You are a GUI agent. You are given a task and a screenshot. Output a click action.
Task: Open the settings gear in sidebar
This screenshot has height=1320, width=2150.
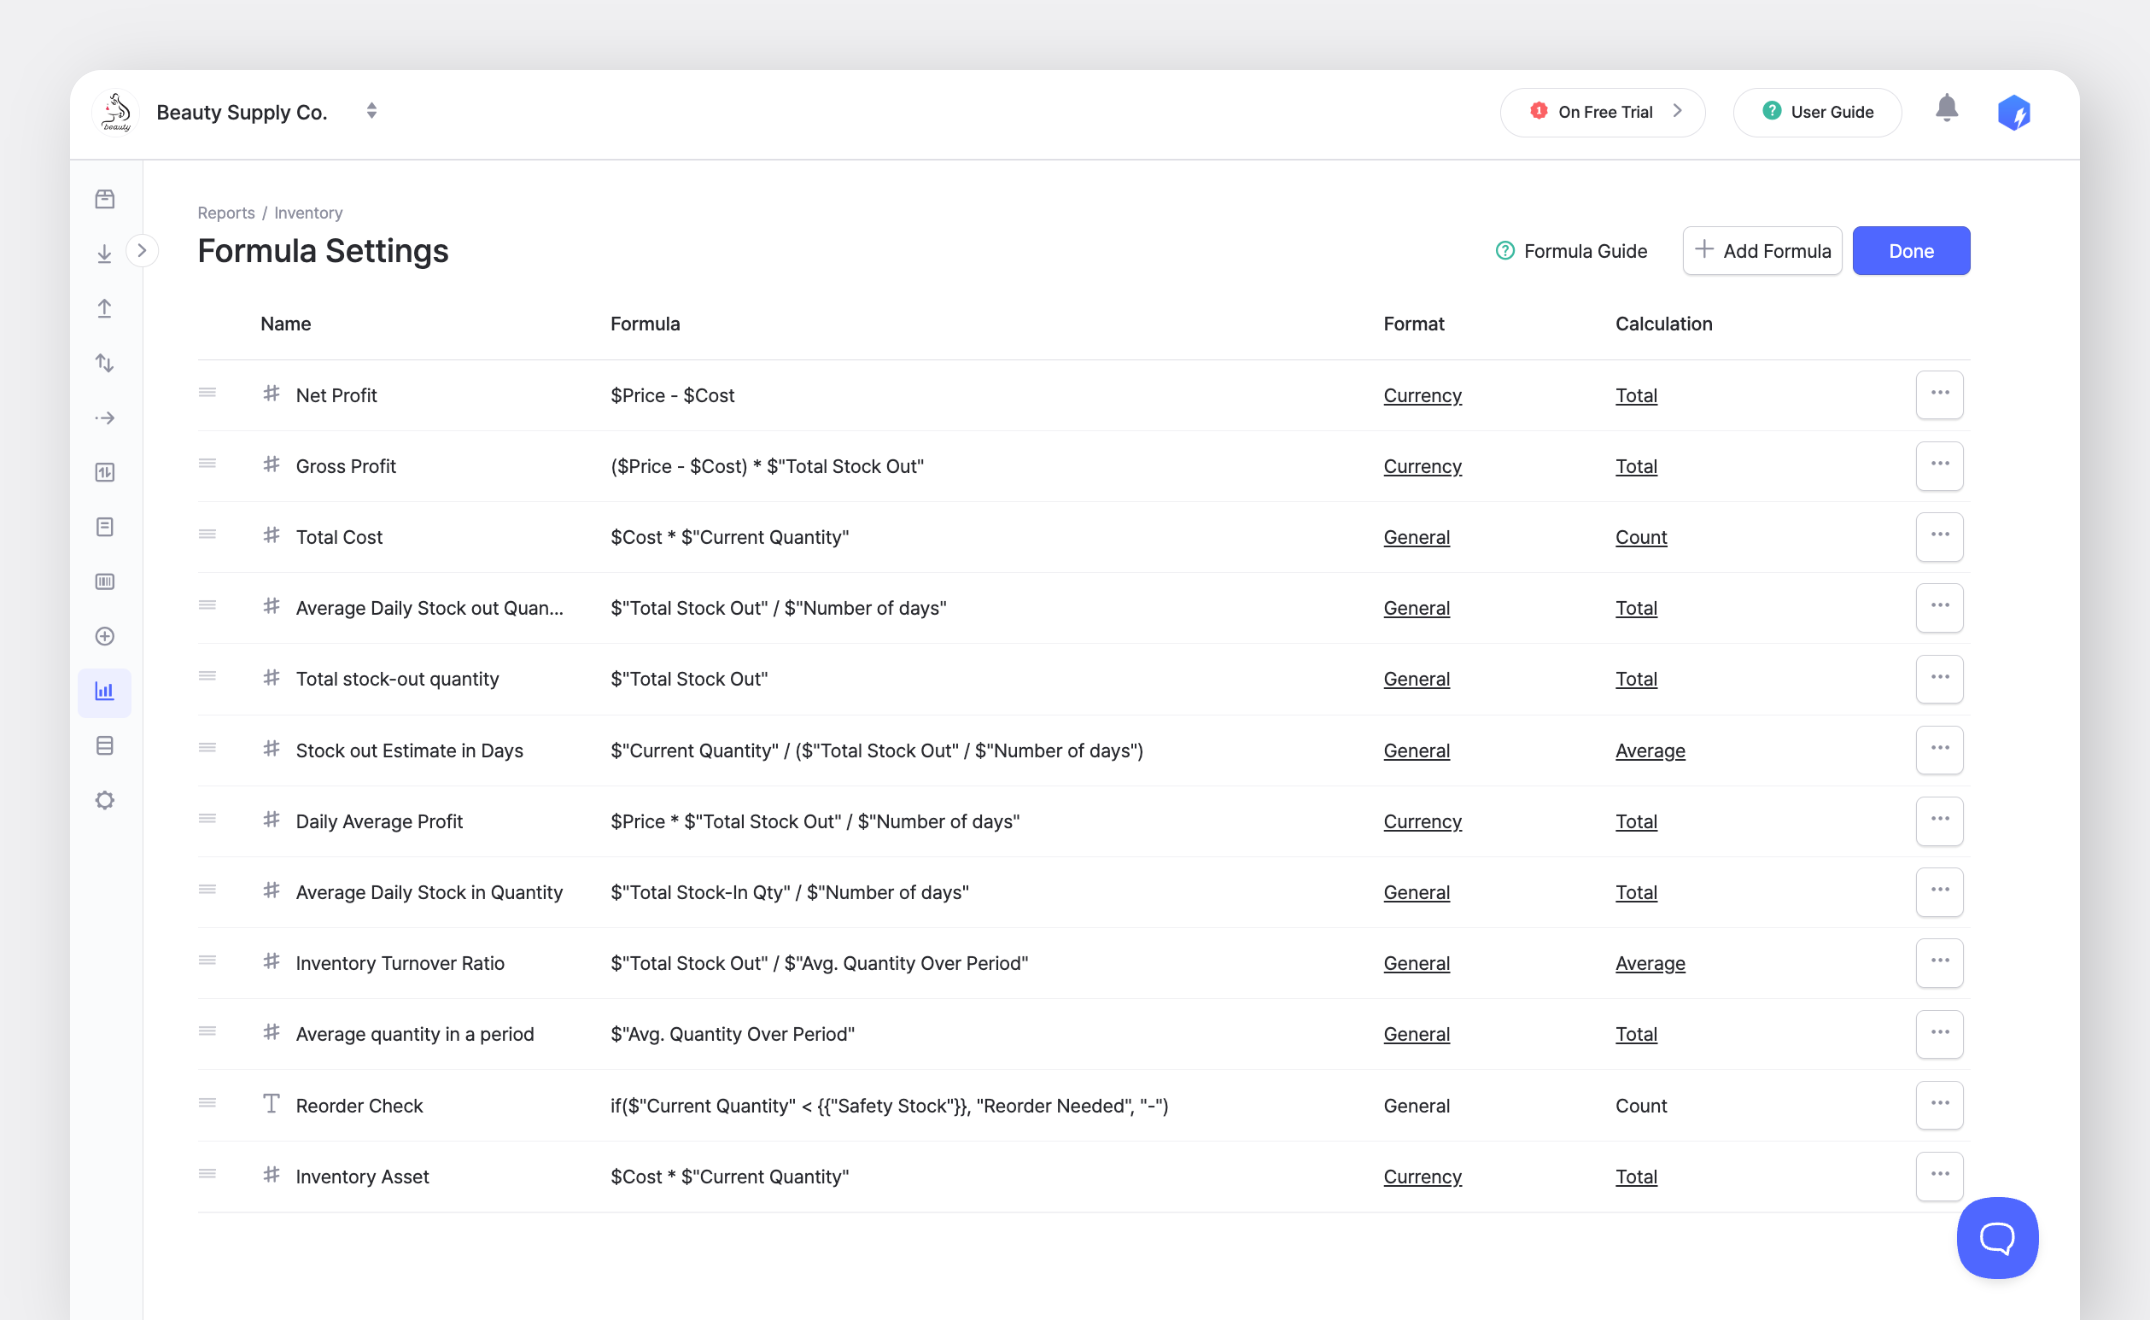[x=104, y=800]
